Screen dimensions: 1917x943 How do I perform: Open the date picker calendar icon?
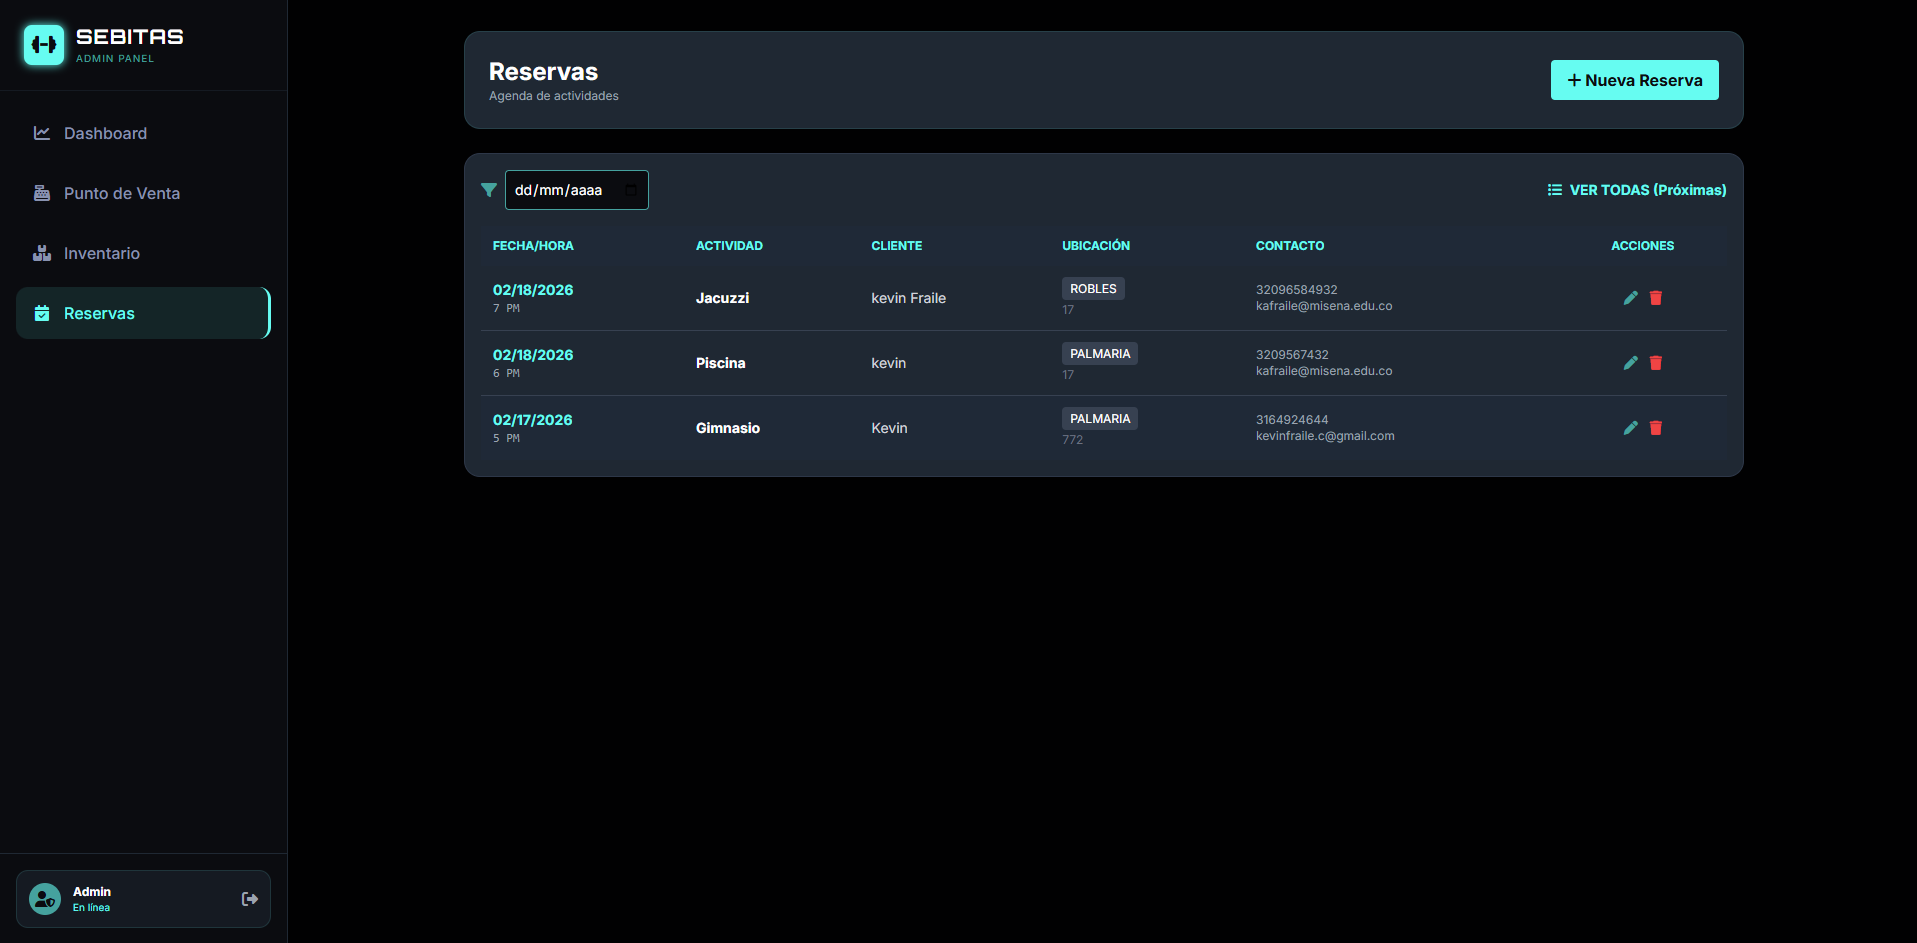631,190
